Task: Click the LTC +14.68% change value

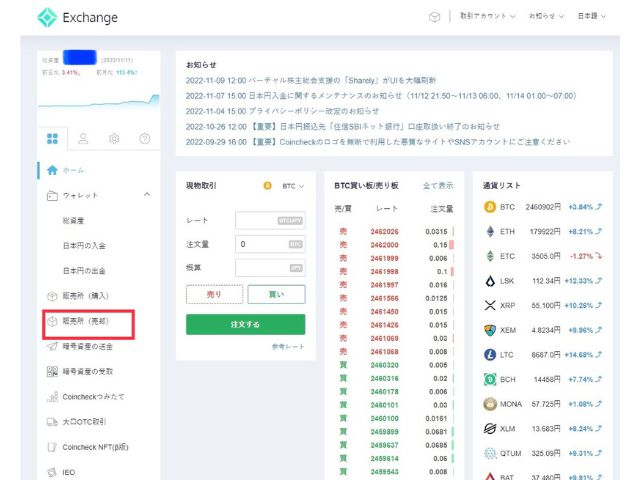Action: click(579, 355)
